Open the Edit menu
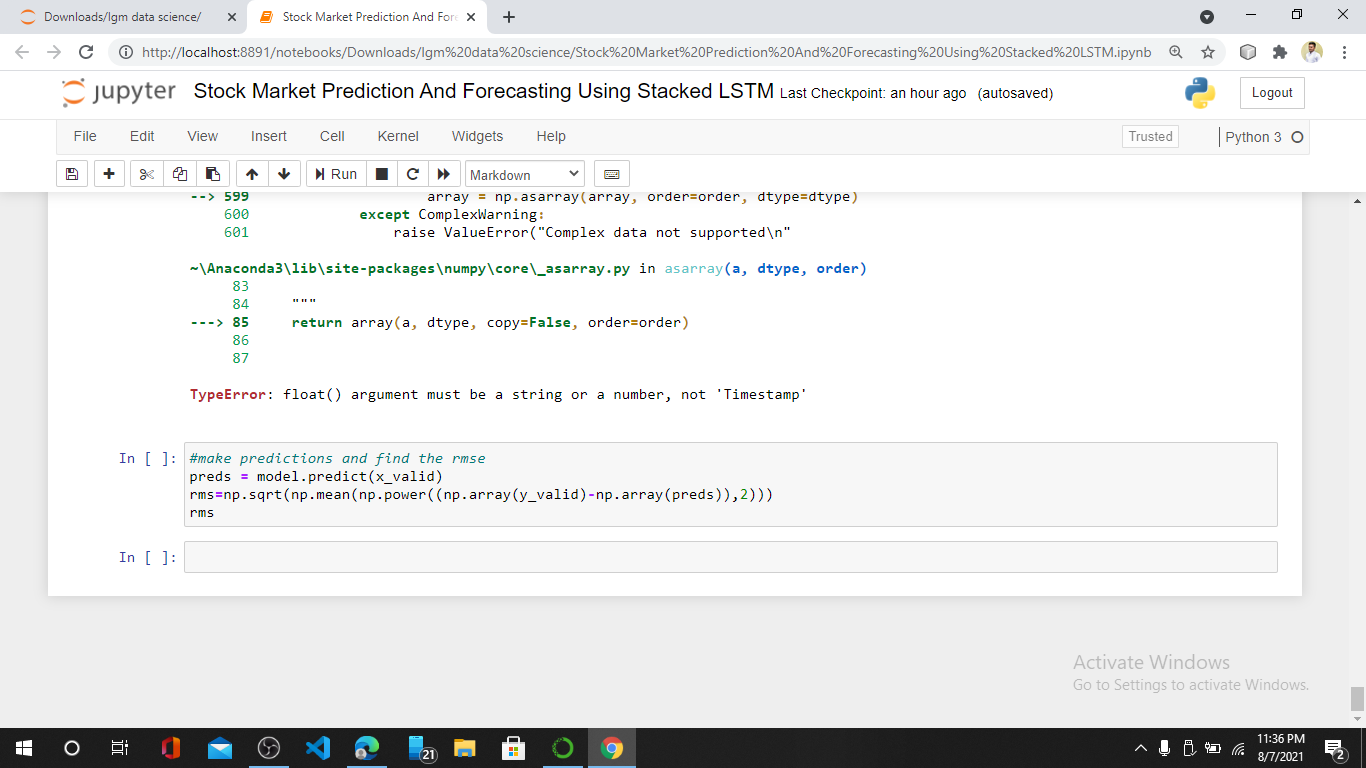Image resolution: width=1366 pixels, height=768 pixels. [142, 136]
